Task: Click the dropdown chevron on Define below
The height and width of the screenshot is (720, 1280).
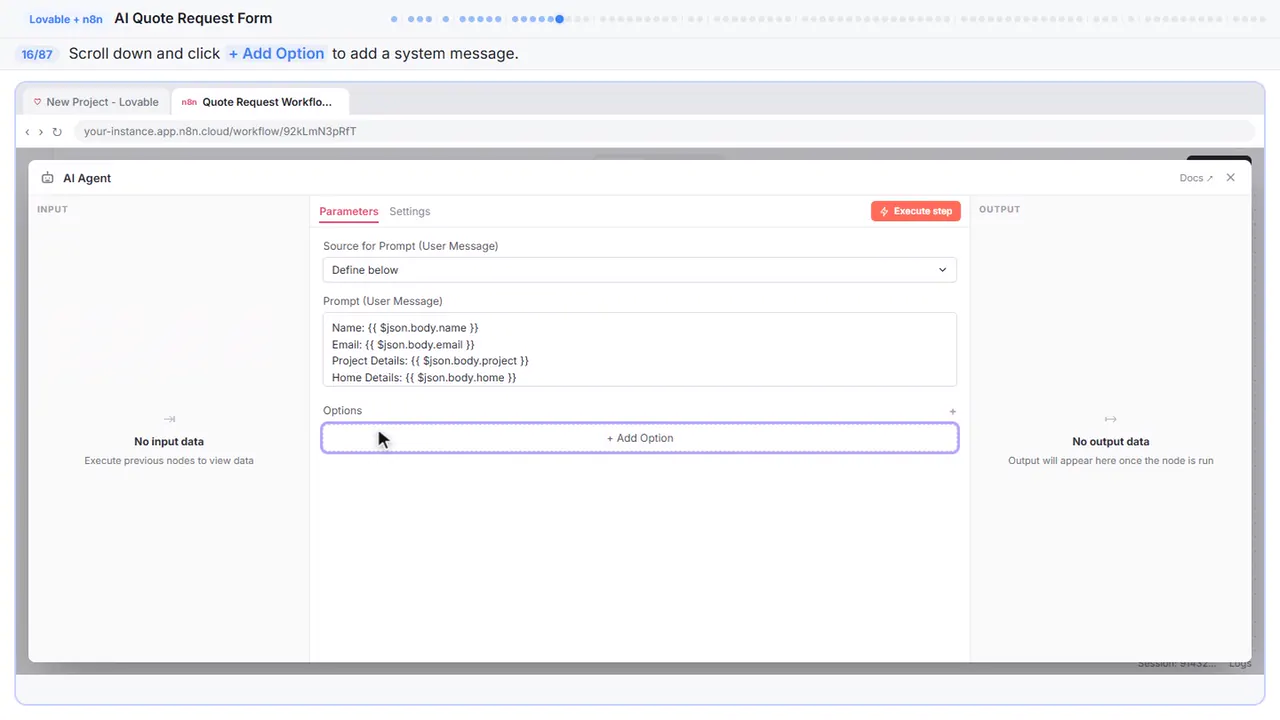Action: click(x=942, y=270)
